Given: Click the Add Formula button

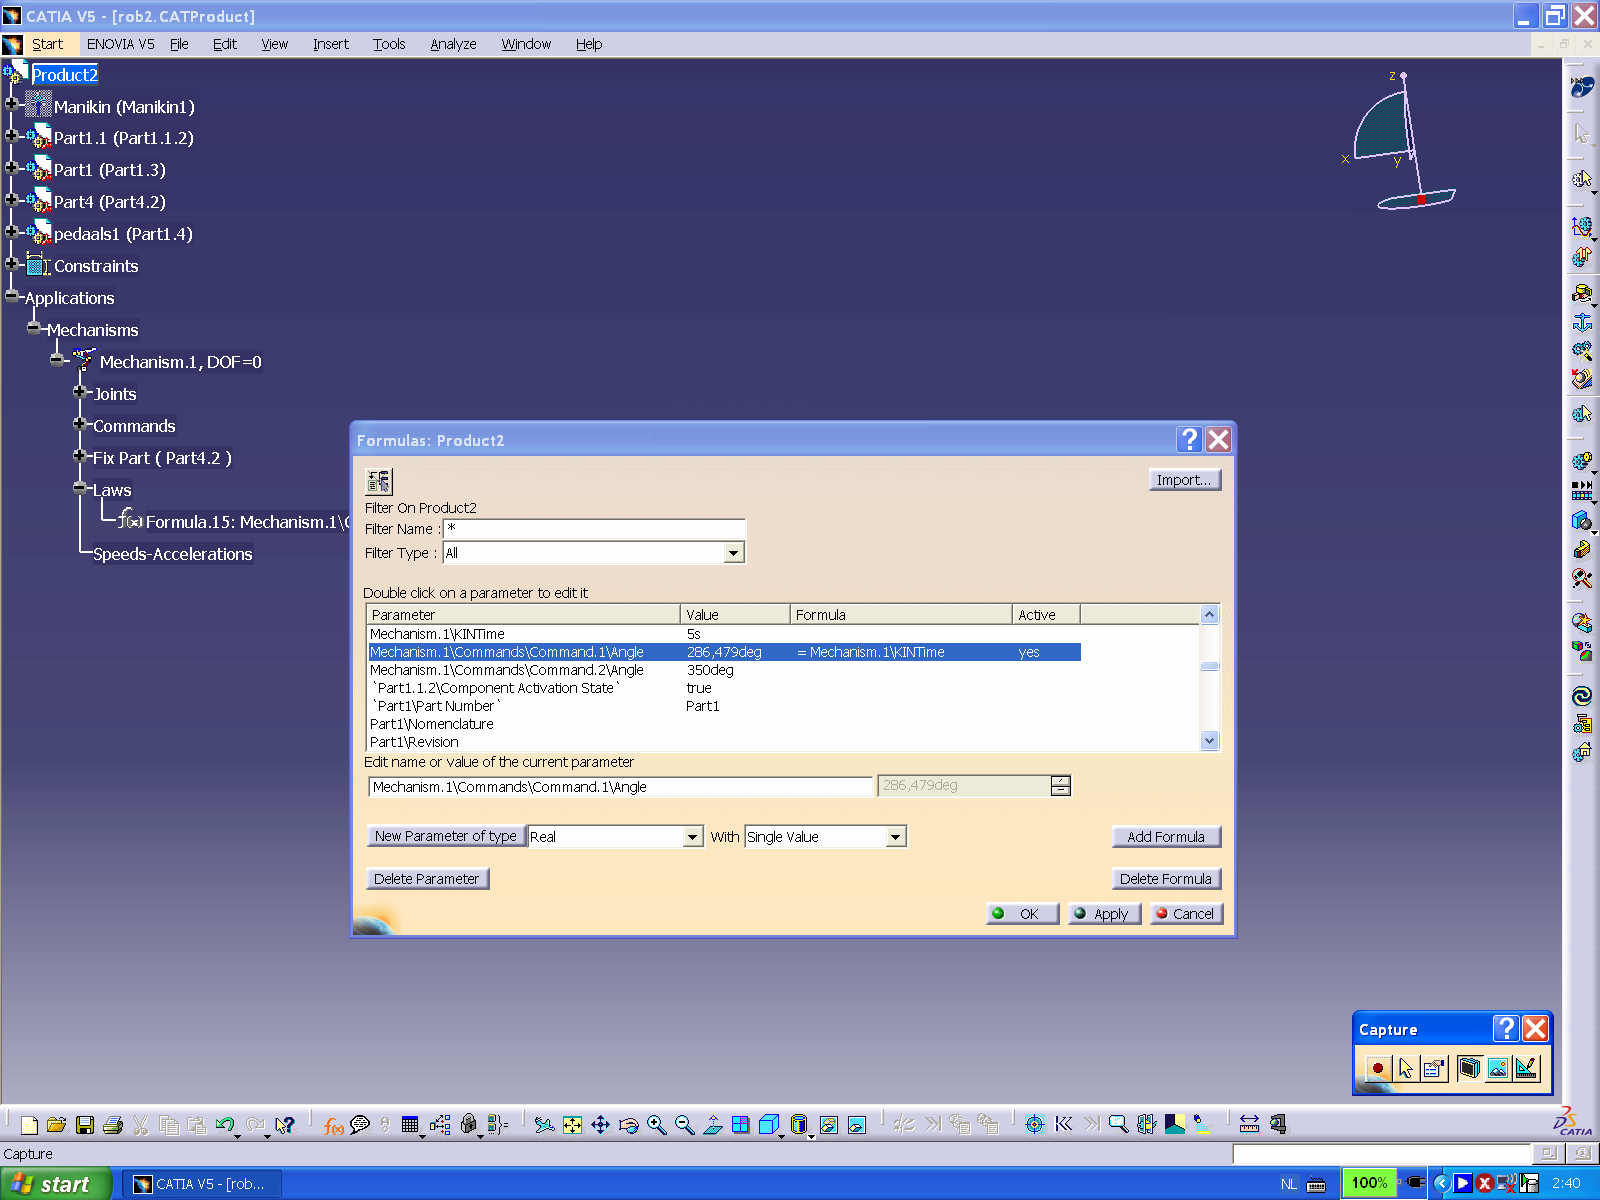Looking at the screenshot, I should (x=1166, y=837).
